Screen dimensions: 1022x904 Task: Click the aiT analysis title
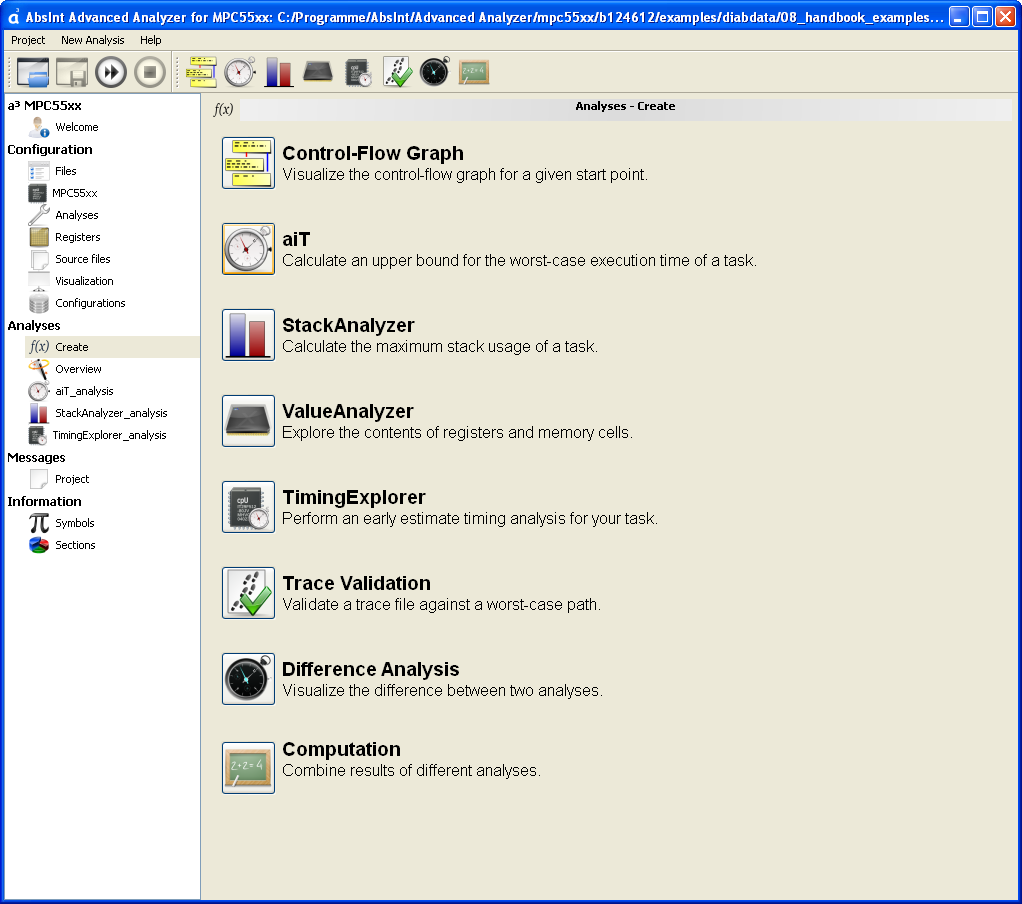[296, 239]
